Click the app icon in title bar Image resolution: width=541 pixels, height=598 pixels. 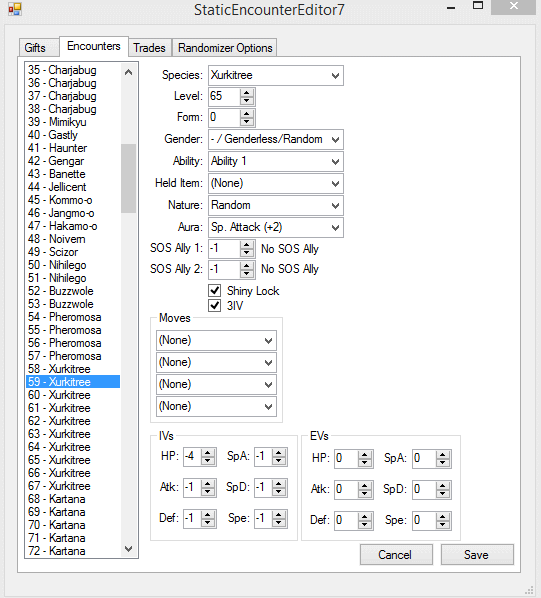point(14,9)
